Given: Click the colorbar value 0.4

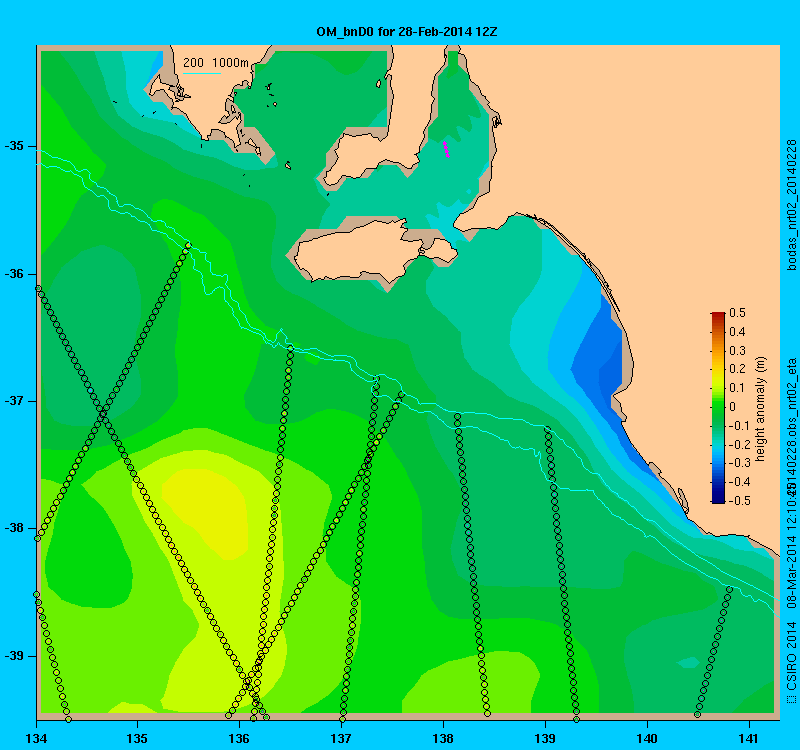Looking at the screenshot, I should pyautogui.click(x=738, y=332).
